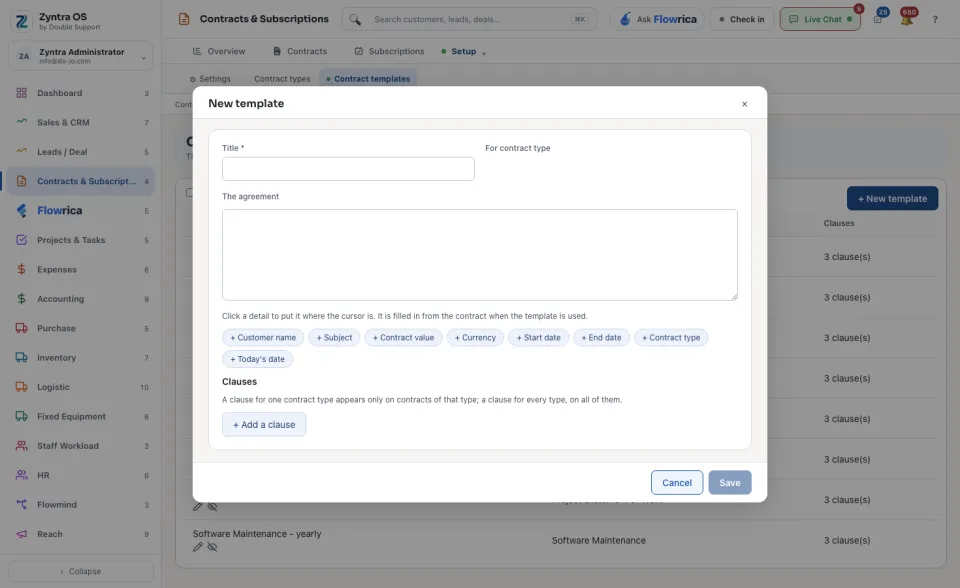Click the New template button behind dialog
The height and width of the screenshot is (588, 960).
click(892, 198)
